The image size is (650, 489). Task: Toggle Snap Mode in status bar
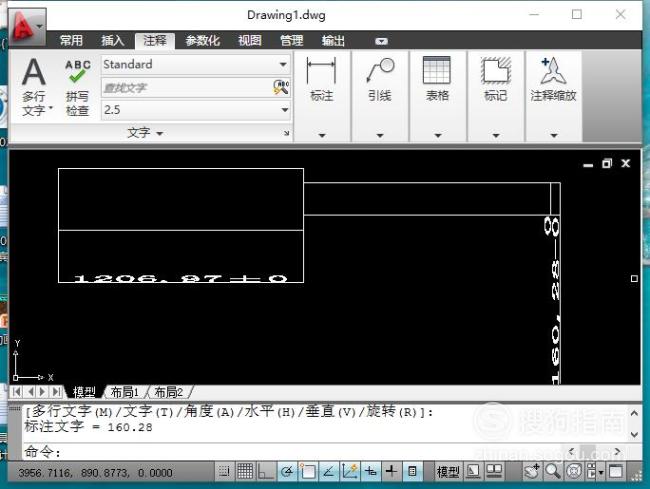pyautogui.click(x=224, y=471)
